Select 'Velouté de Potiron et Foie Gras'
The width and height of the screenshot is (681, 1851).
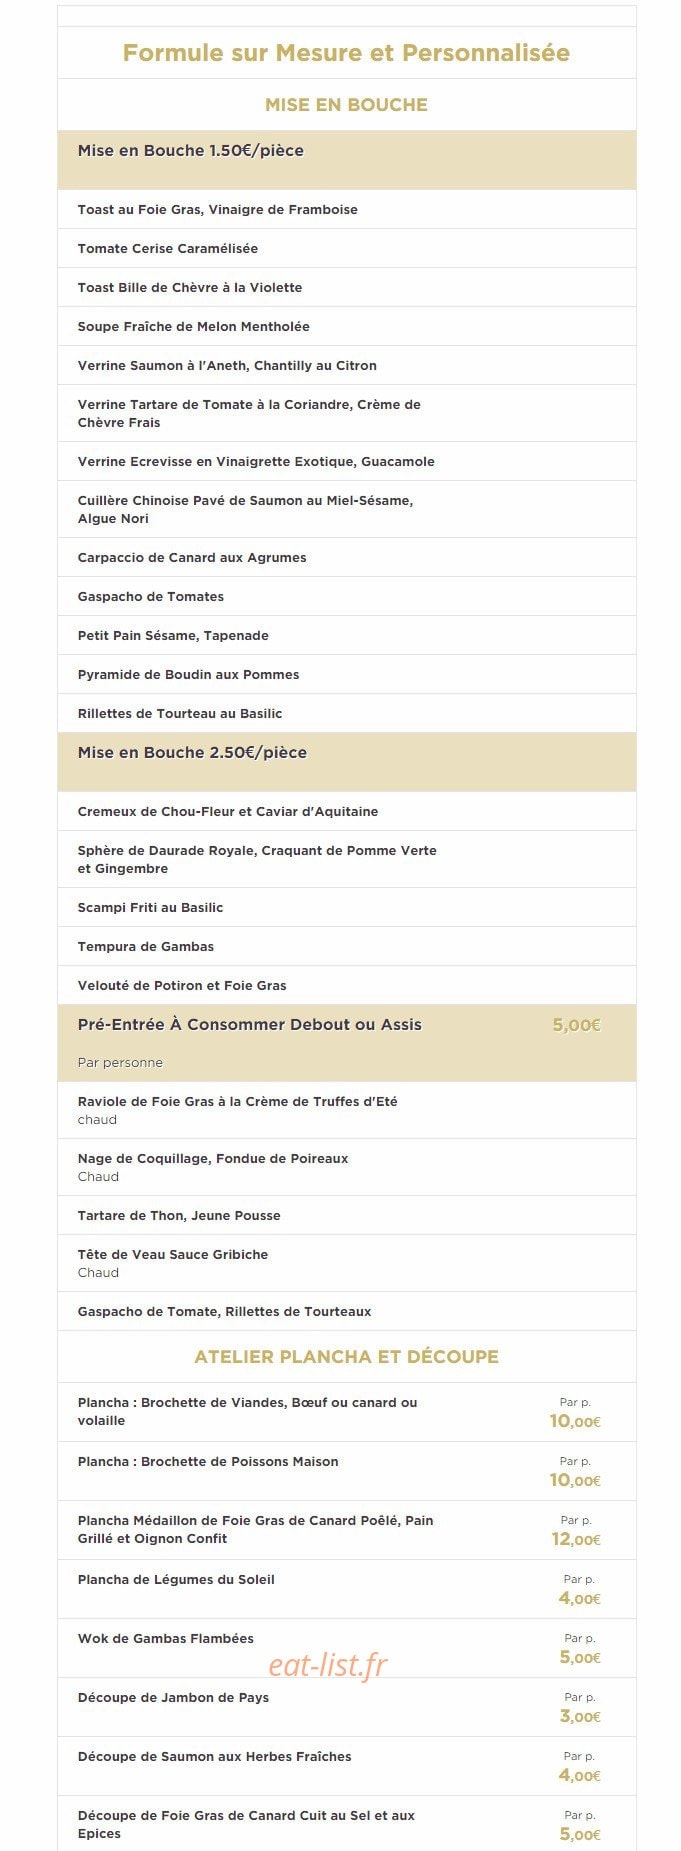point(182,986)
